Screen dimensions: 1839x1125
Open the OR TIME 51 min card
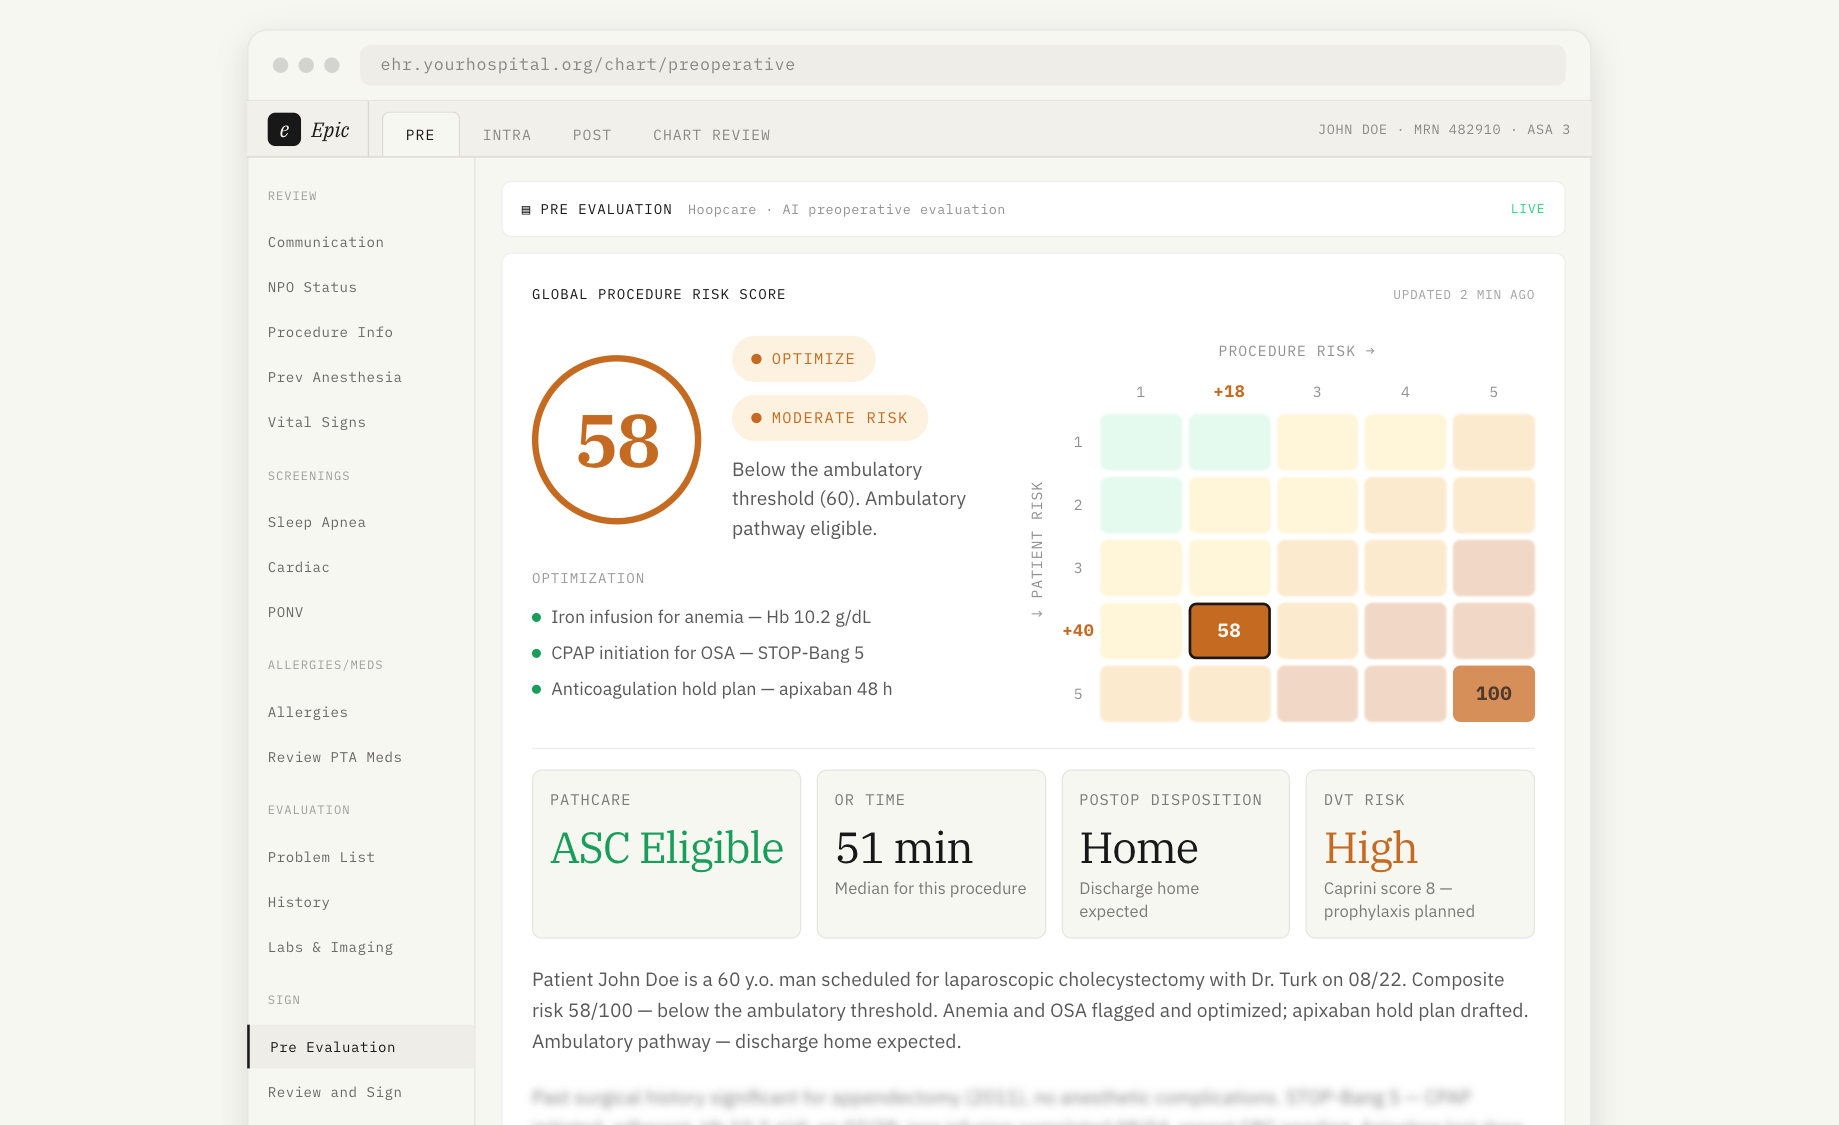click(x=931, y=854)
